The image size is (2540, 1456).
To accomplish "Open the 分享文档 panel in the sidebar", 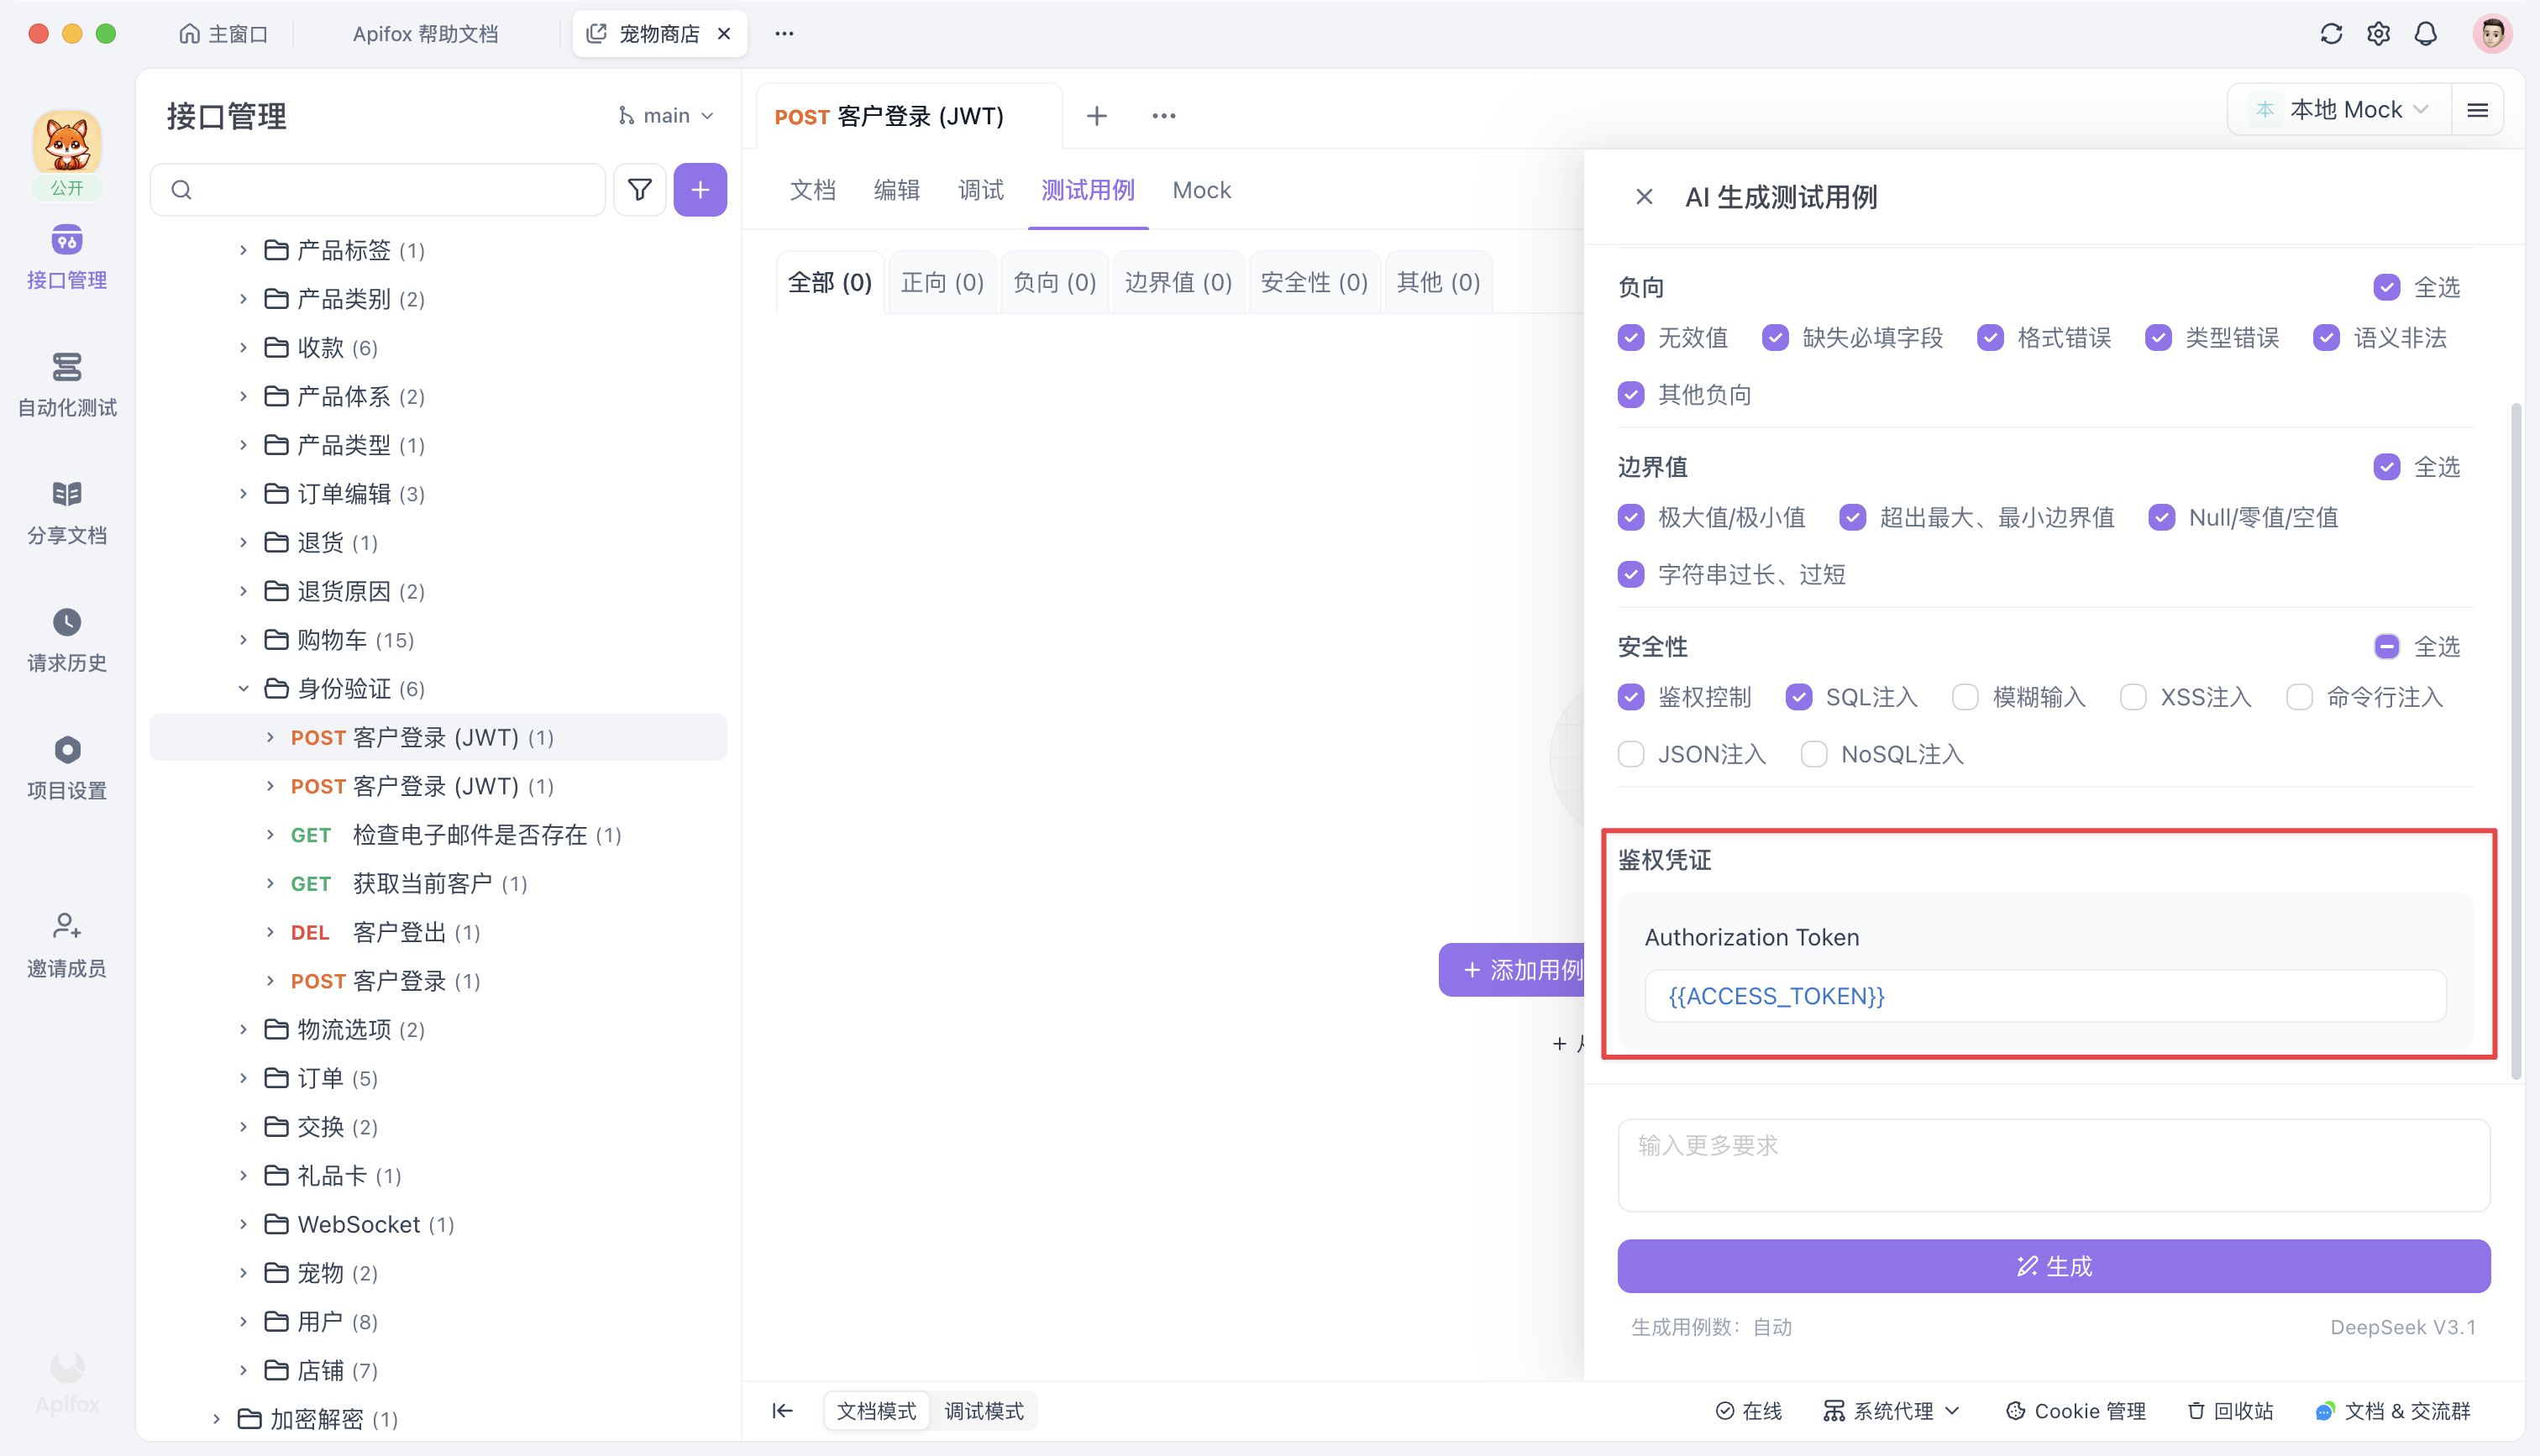I will point(66,512).
